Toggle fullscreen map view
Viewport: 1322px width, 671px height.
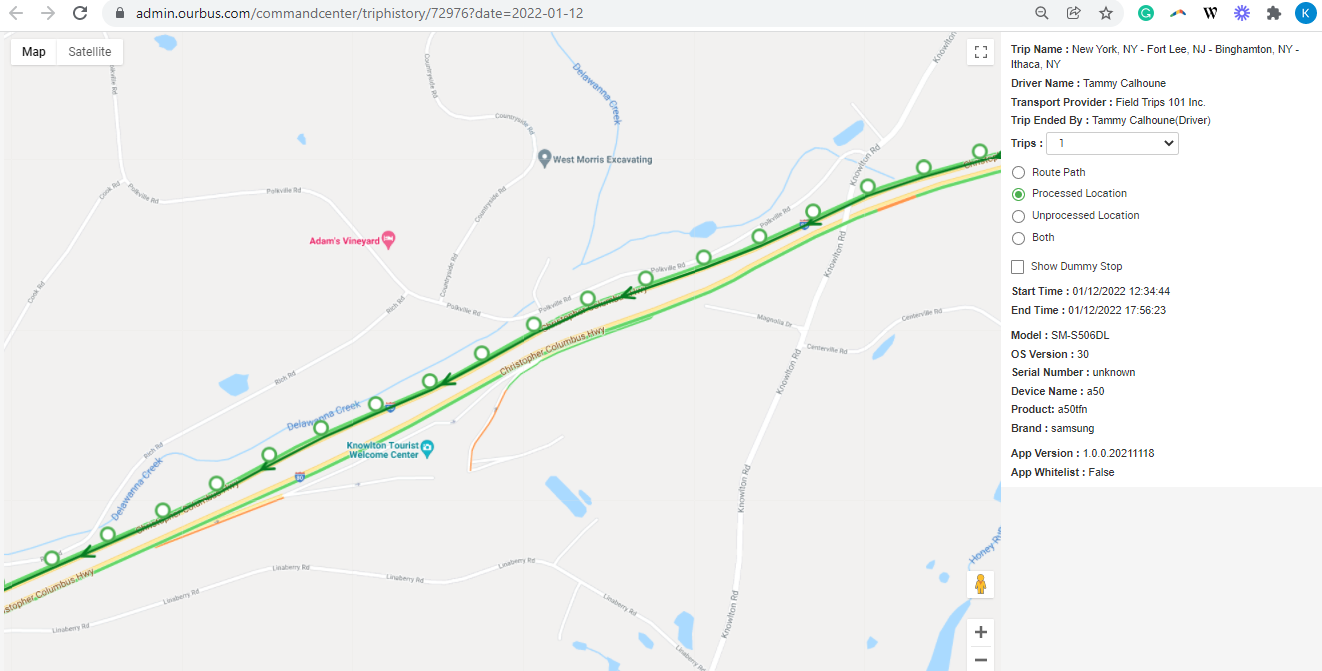pos(981,53)
